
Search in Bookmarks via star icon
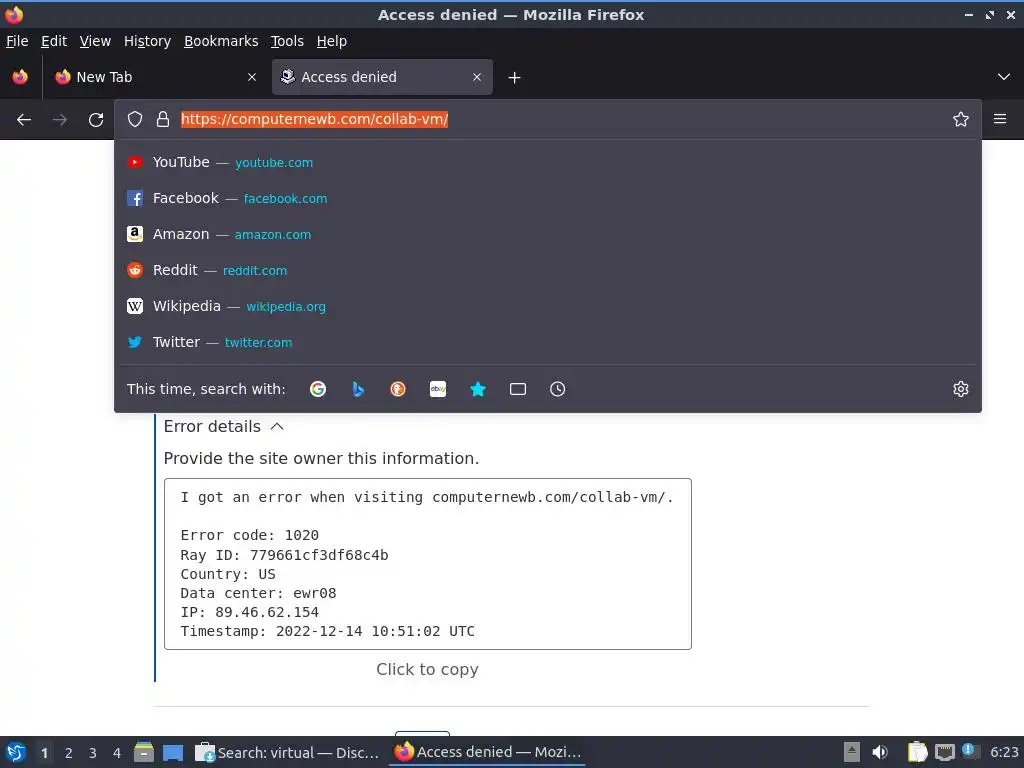(478, 389)
